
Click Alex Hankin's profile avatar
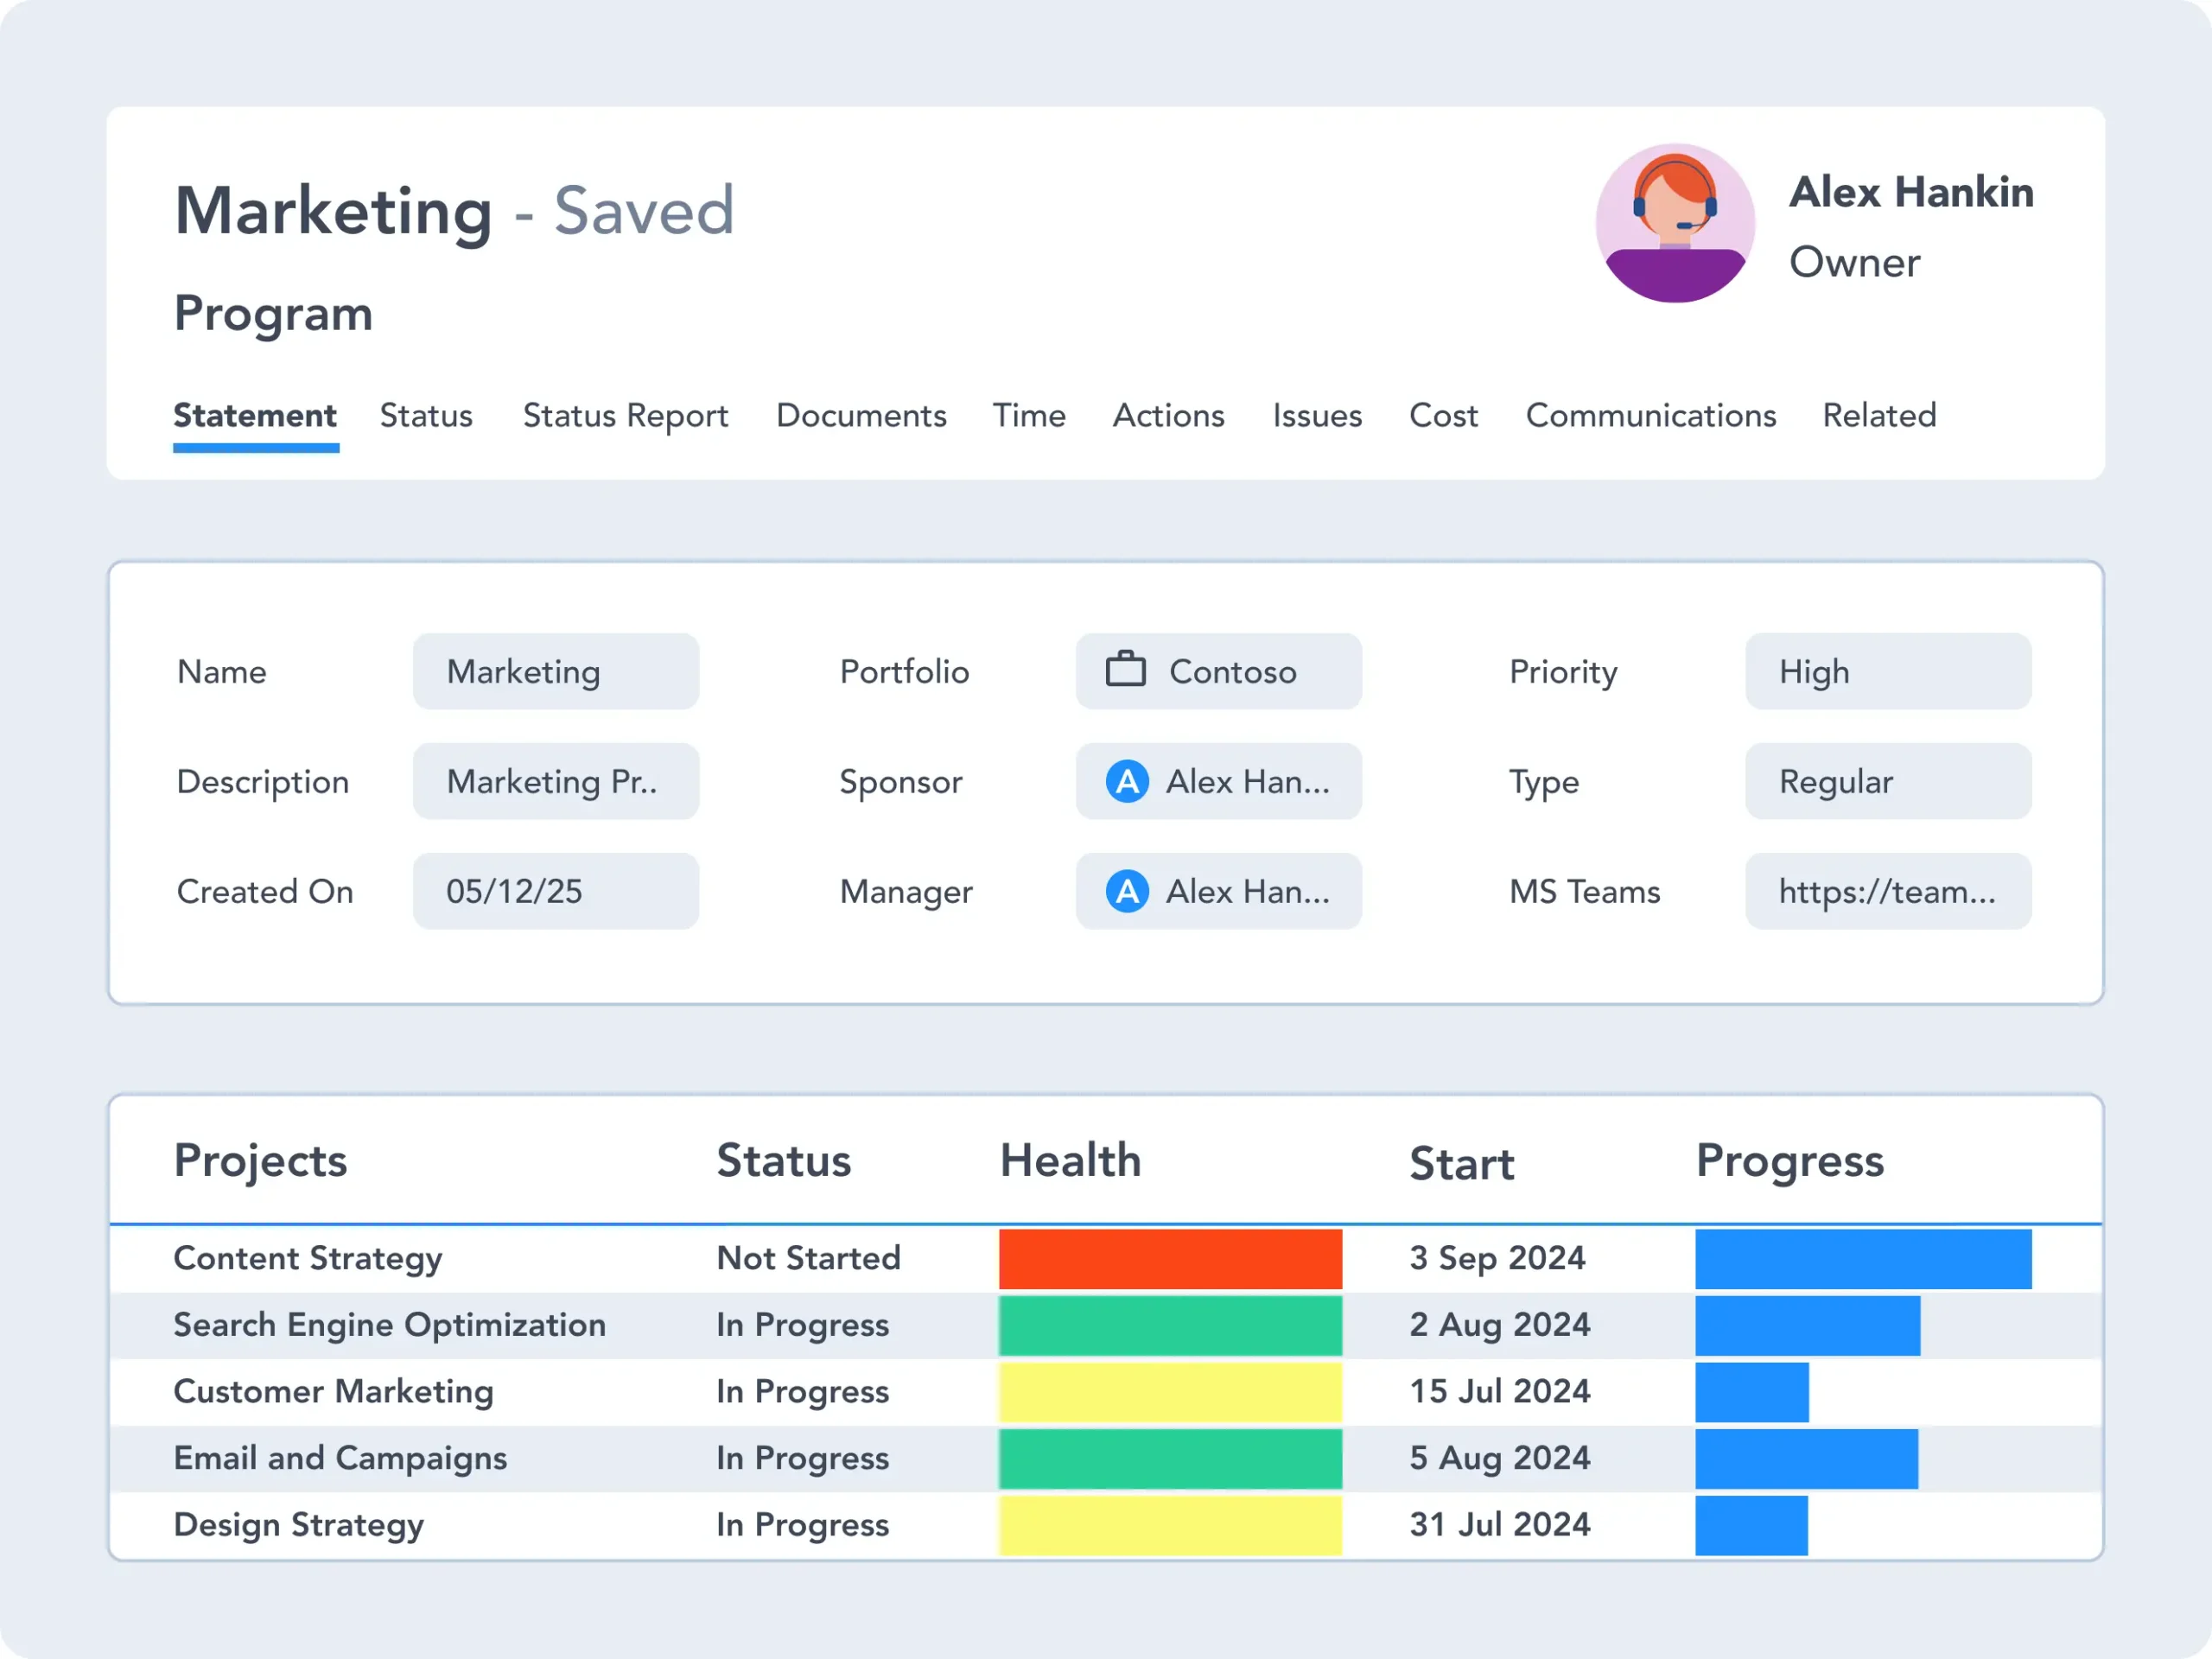[1674, 223]
